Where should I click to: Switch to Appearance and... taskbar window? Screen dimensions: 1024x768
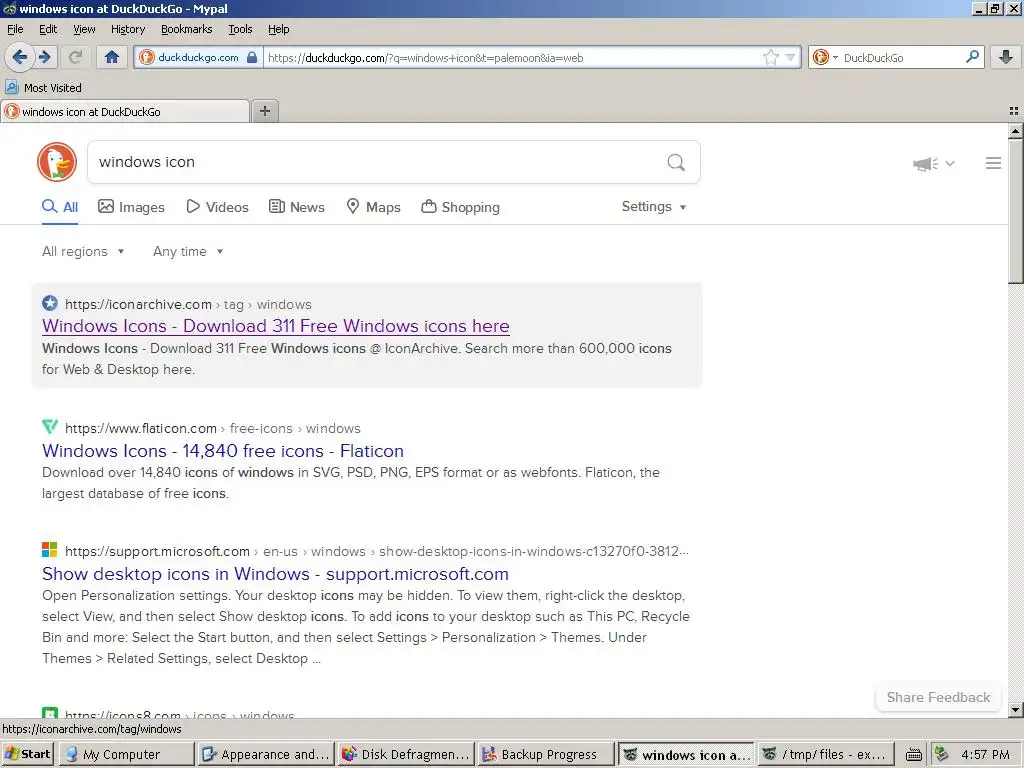pos(266,754)
